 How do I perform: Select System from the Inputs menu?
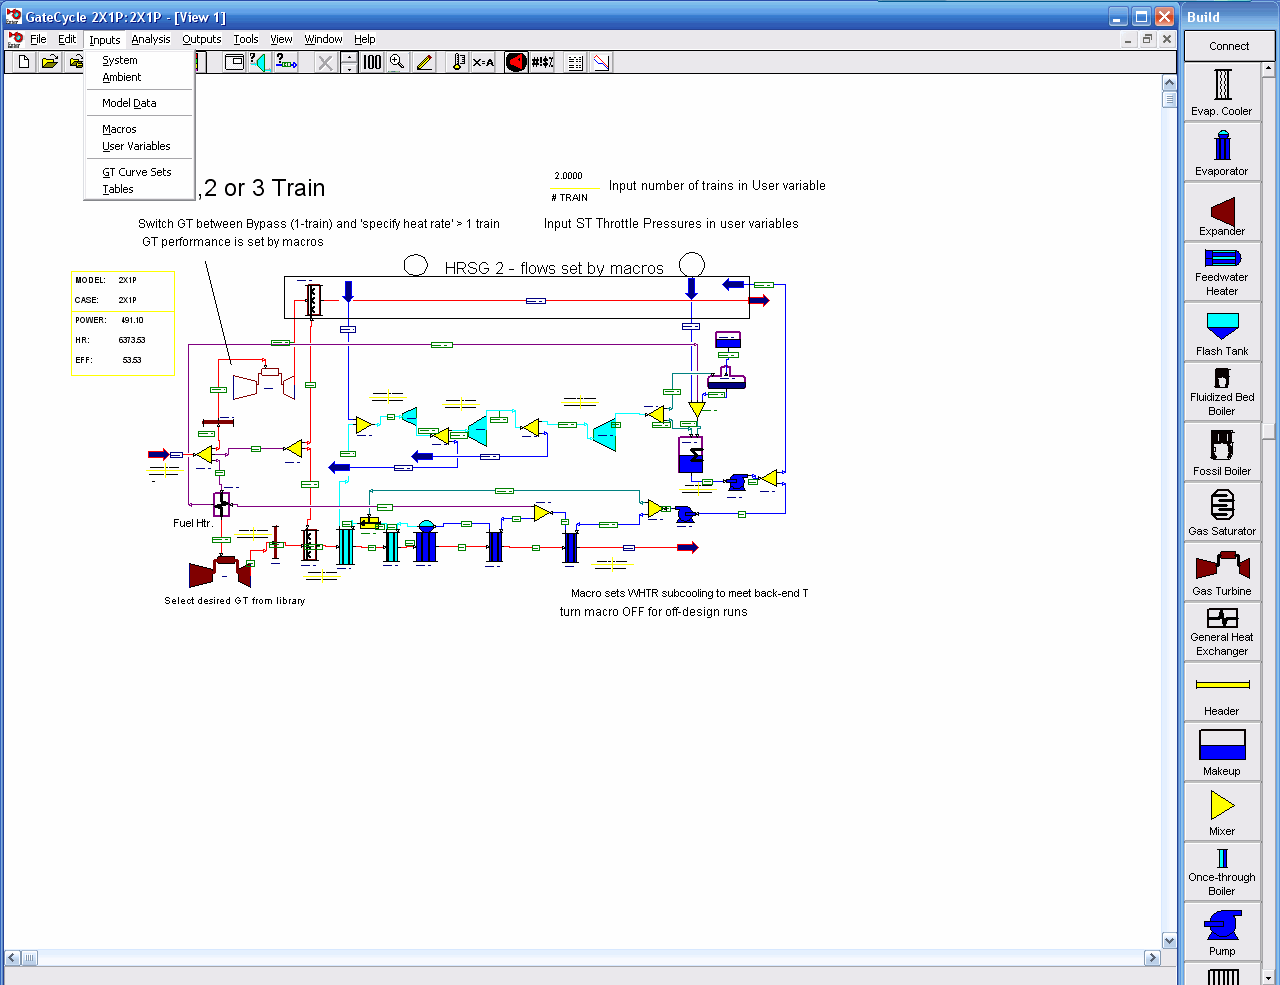[x=139, y=60]
